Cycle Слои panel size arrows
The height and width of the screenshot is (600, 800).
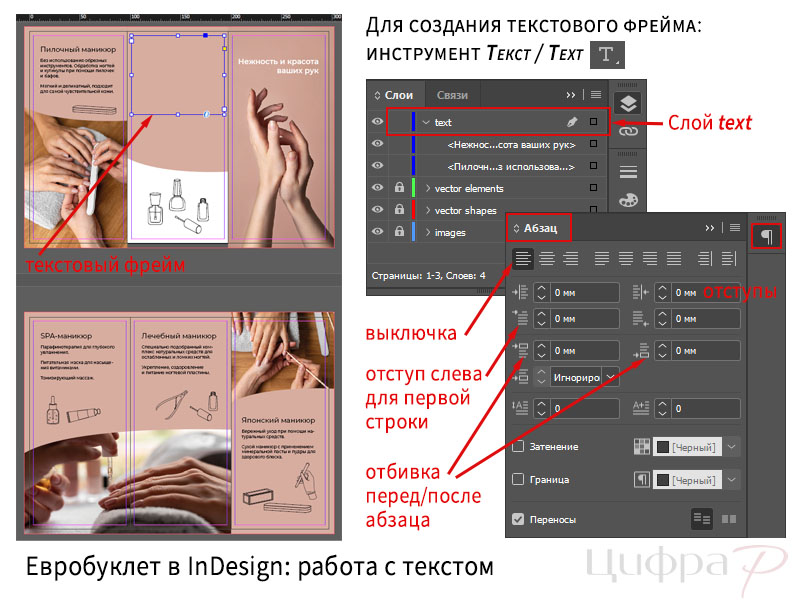click(x=377, y=95)
